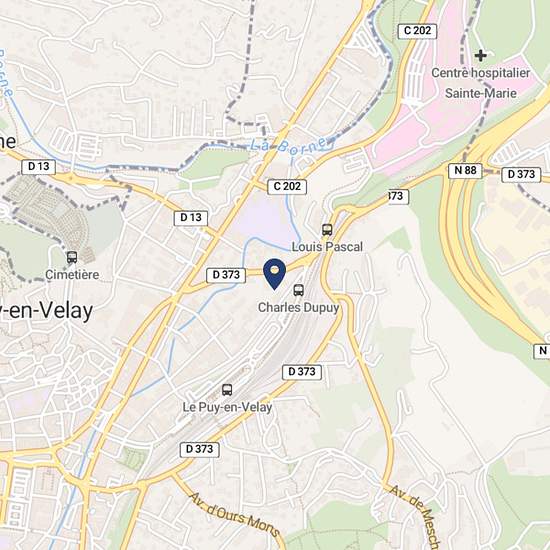The image size is (550, 550).
Task: Select the Centre hospitalier Sainte-Marie label
Action: 481,83
